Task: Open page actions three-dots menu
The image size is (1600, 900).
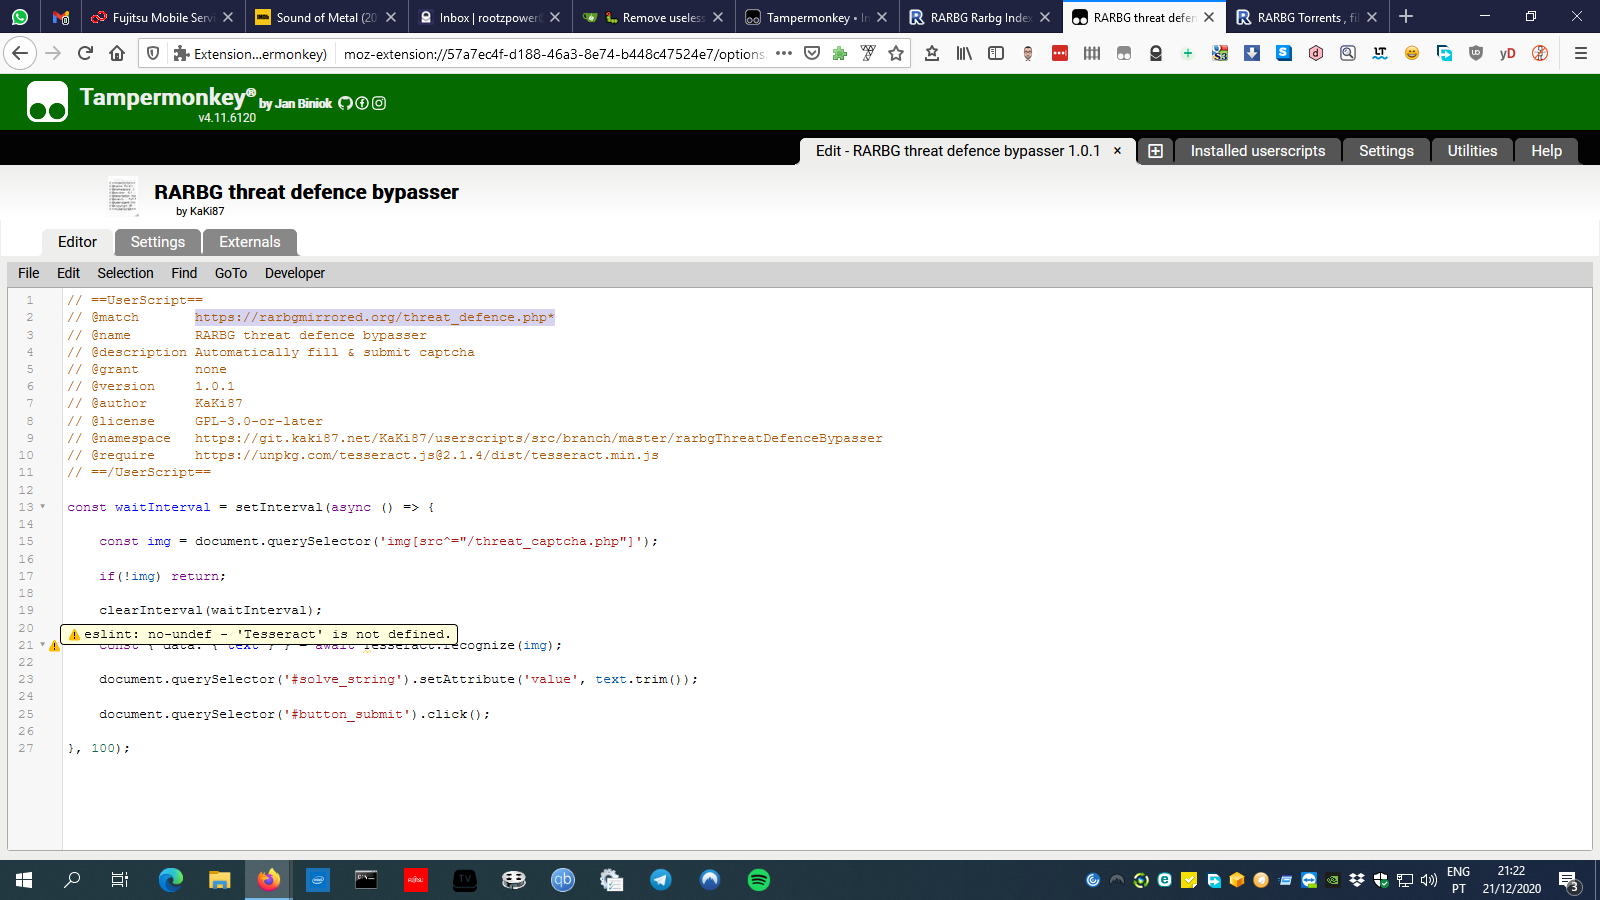Action: tap(784, 53)
